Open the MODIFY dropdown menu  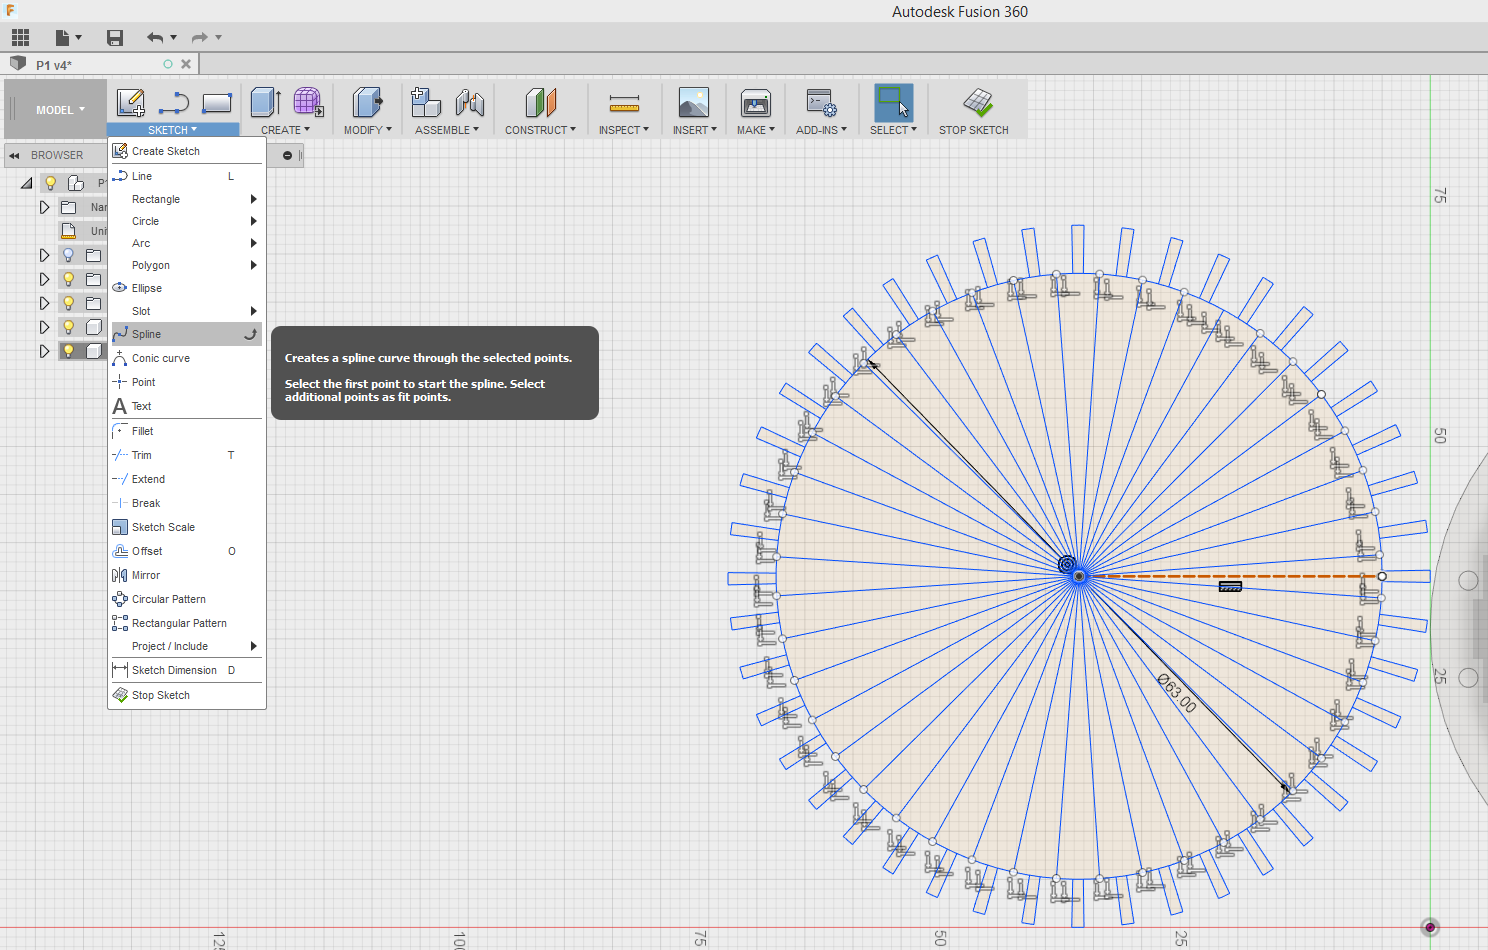point(367,130)
